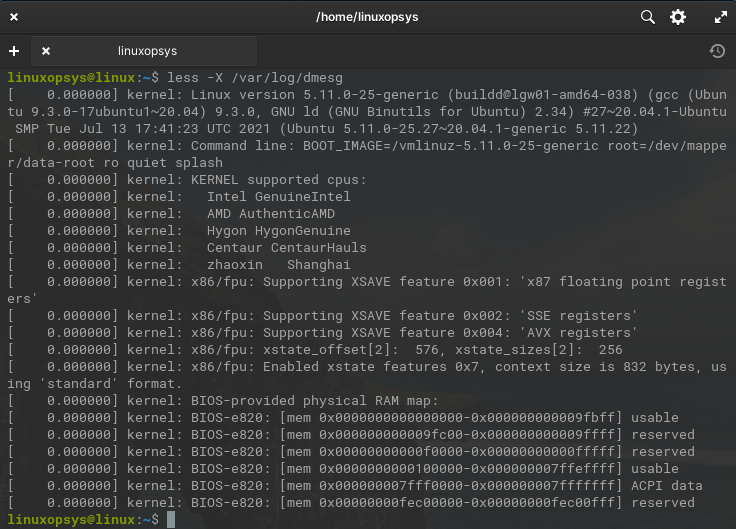Click the command 'less -X /var/log/dmesg'
The width and height of the screenshot is (736, 529).
[x=255, y=77]
